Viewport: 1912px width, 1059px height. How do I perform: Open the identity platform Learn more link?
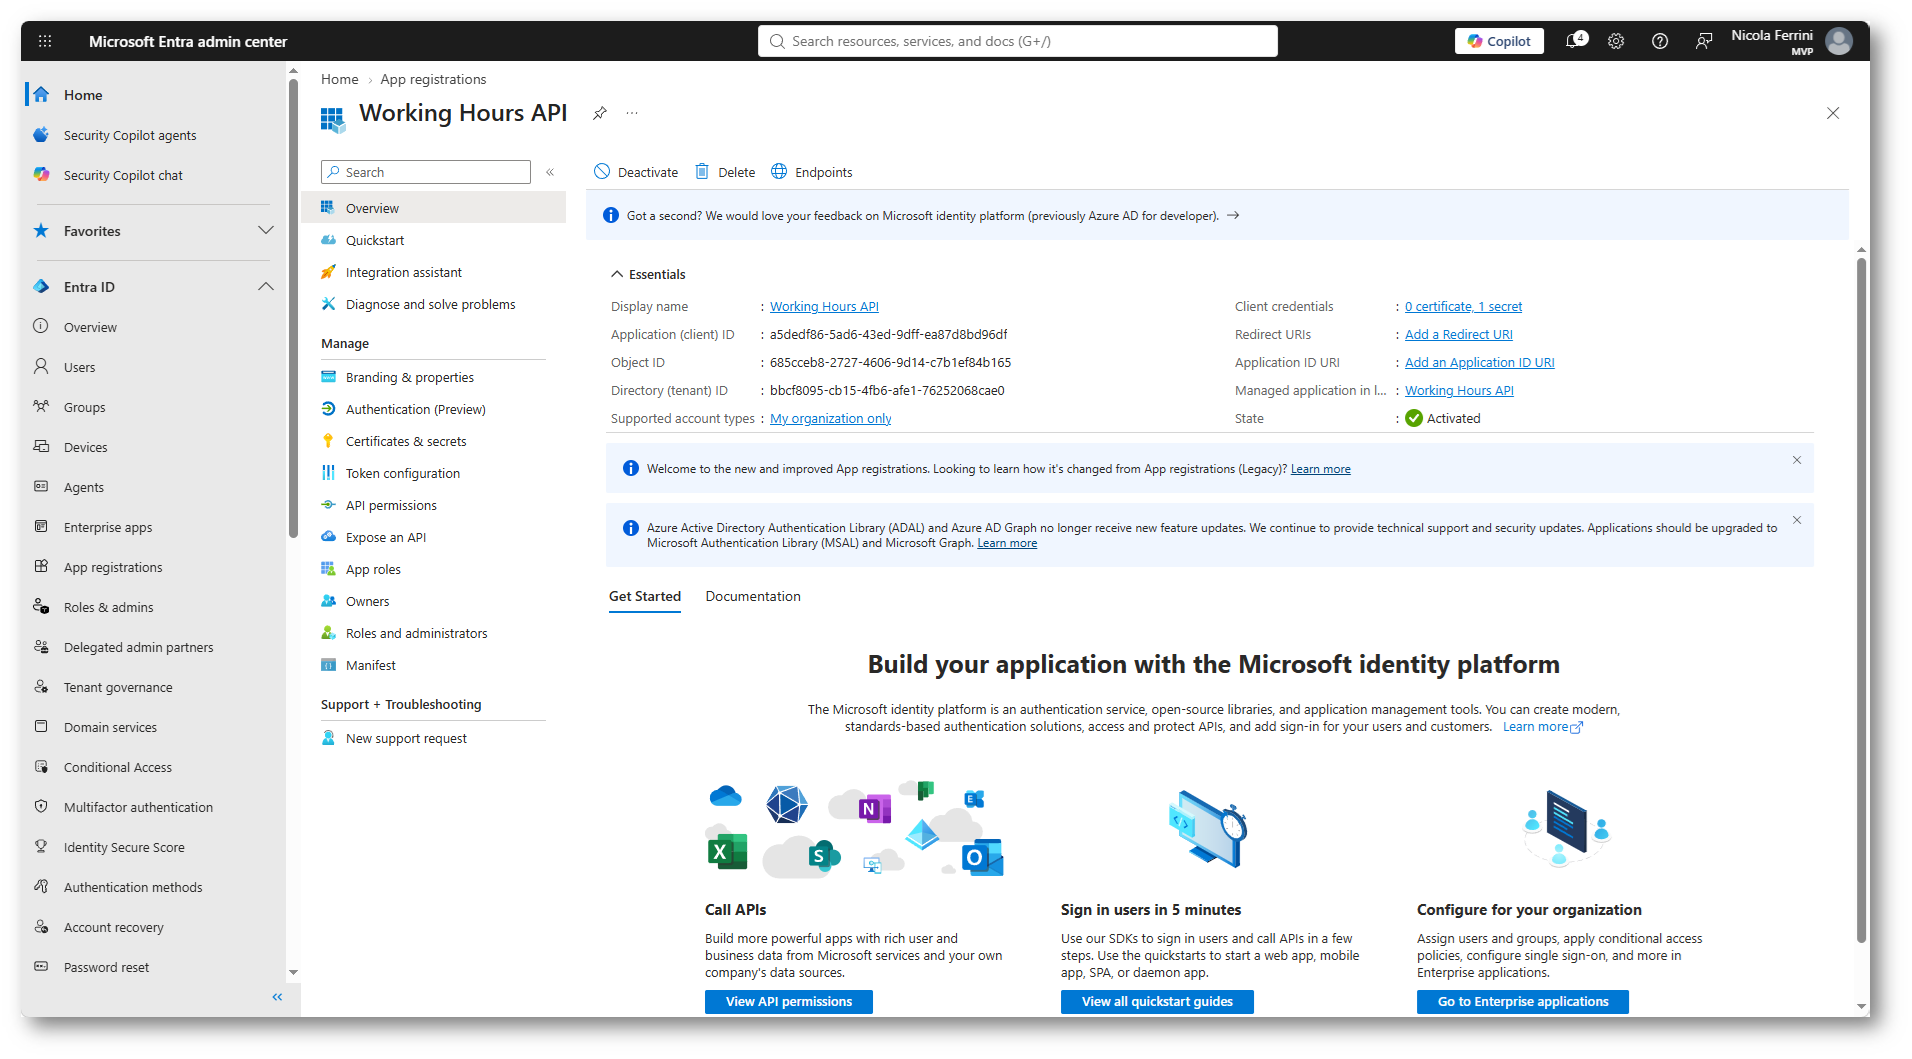tap(1543, 727)
